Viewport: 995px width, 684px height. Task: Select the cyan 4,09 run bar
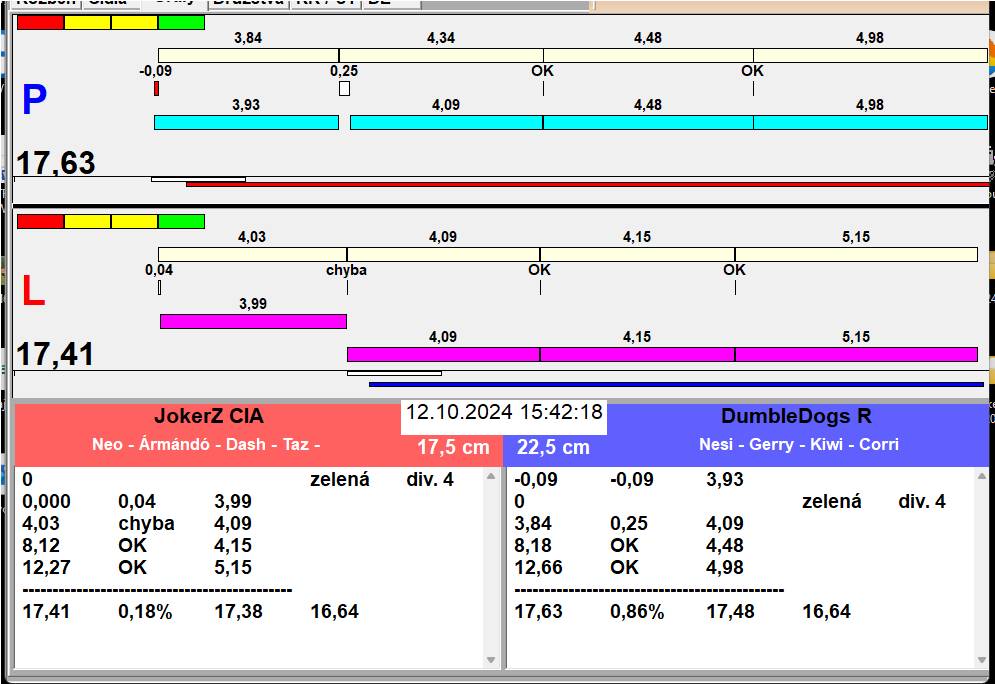[x=446, y=122]
